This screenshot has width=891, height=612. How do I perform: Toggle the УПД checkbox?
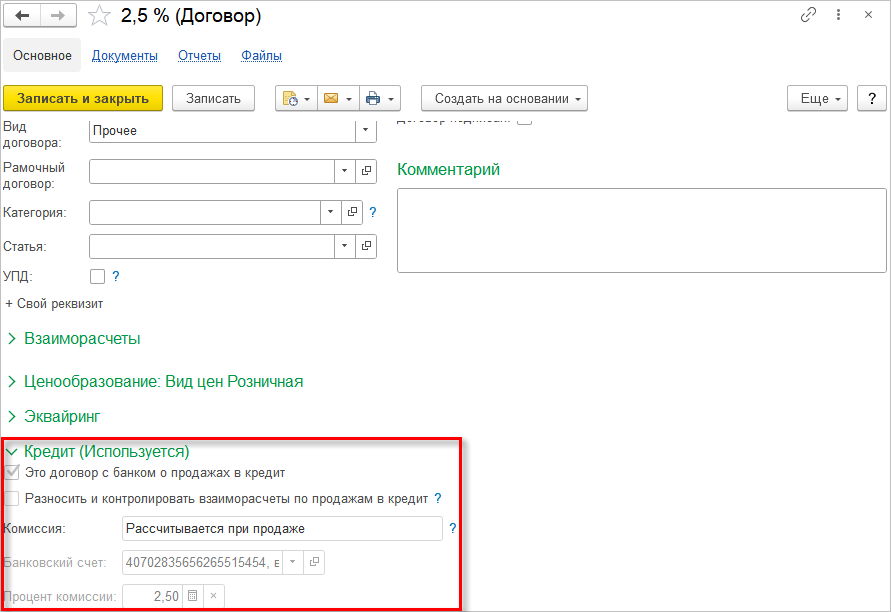click(x=98, y=276)
